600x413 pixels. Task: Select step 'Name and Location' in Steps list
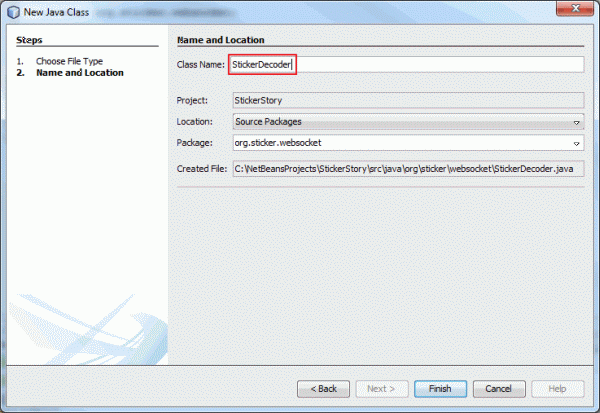[x=80, y=73]
